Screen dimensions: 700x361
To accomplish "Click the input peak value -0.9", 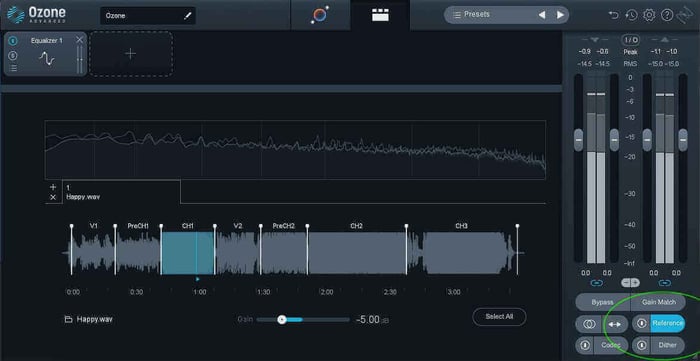I will click(x=584, y=52).
